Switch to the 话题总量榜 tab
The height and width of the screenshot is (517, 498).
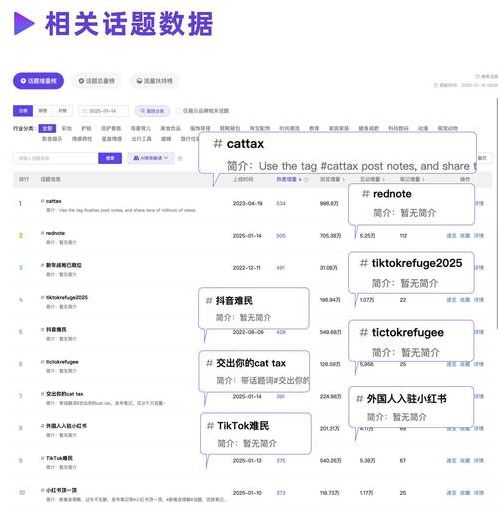click(96, 81)
